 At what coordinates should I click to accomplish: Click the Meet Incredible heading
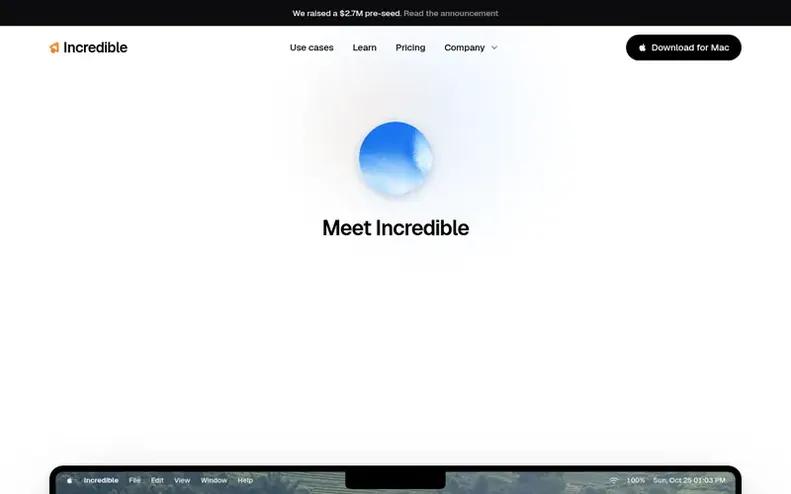(x=396, y=228)
